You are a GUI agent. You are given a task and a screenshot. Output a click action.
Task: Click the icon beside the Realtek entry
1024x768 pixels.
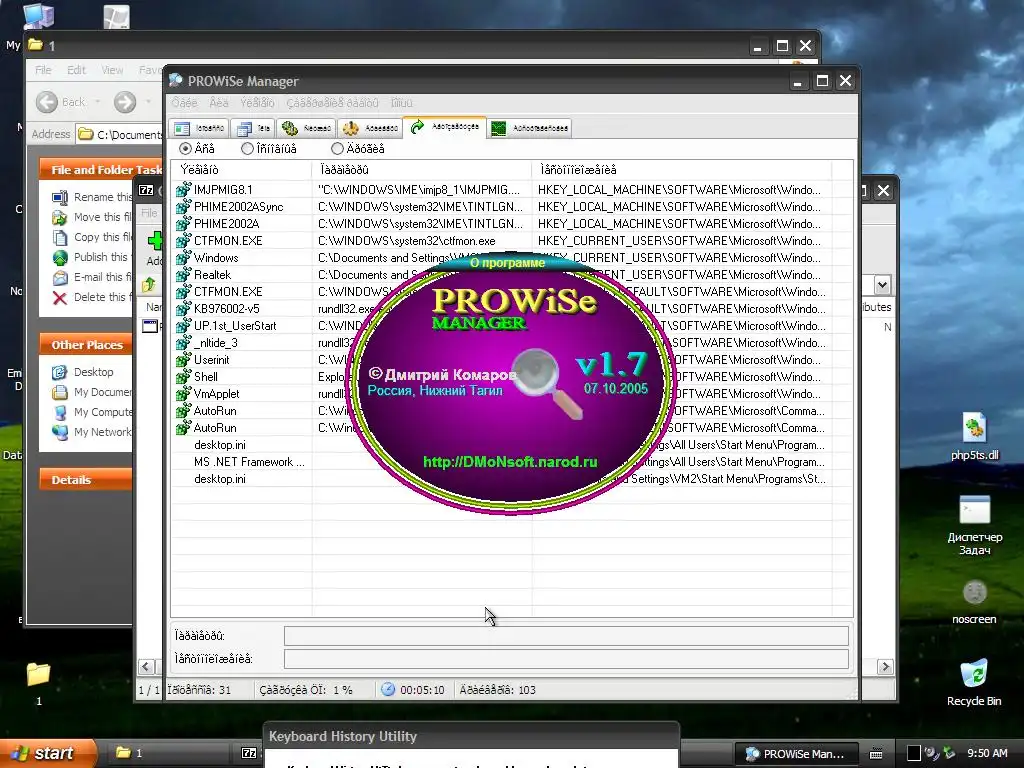pyautogui.click(x=183, y=275)
